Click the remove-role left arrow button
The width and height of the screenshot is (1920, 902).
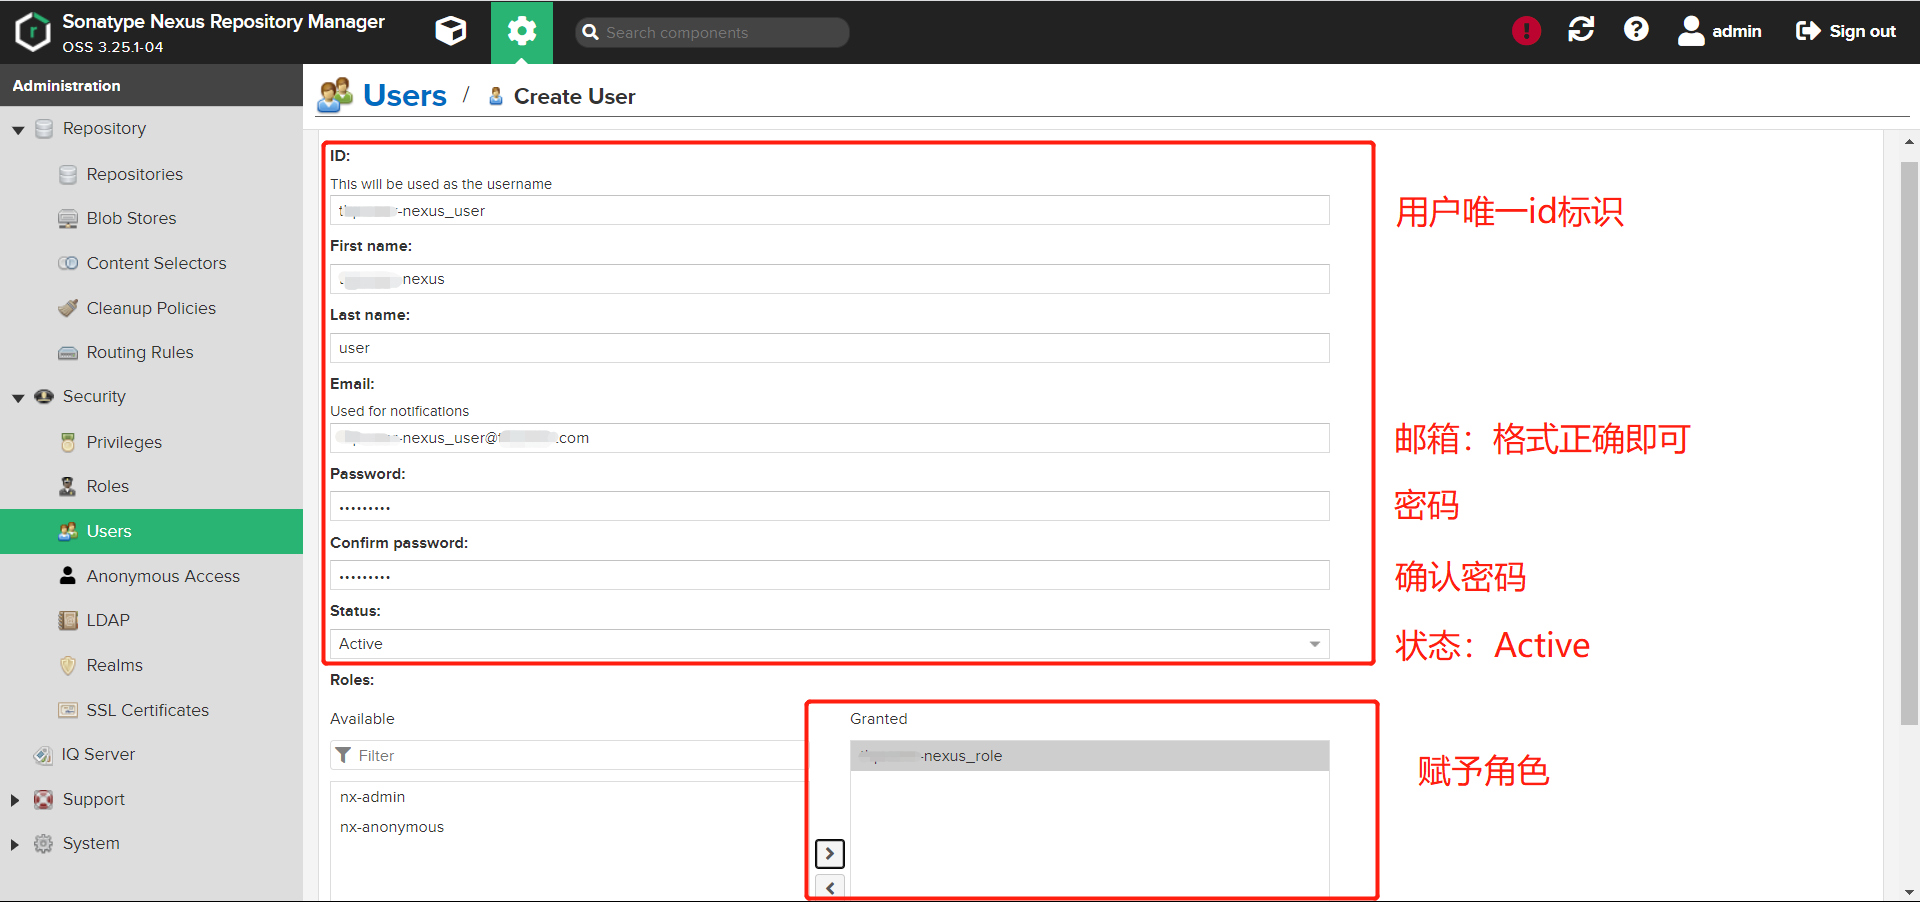(x=830, y=888)
